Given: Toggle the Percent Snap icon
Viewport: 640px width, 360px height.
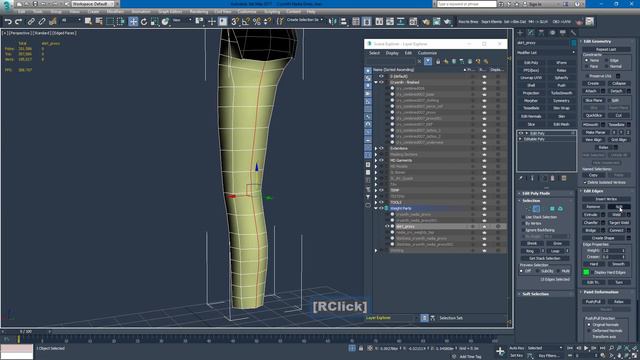Looking at the screenshot, I should coord(256,21).
